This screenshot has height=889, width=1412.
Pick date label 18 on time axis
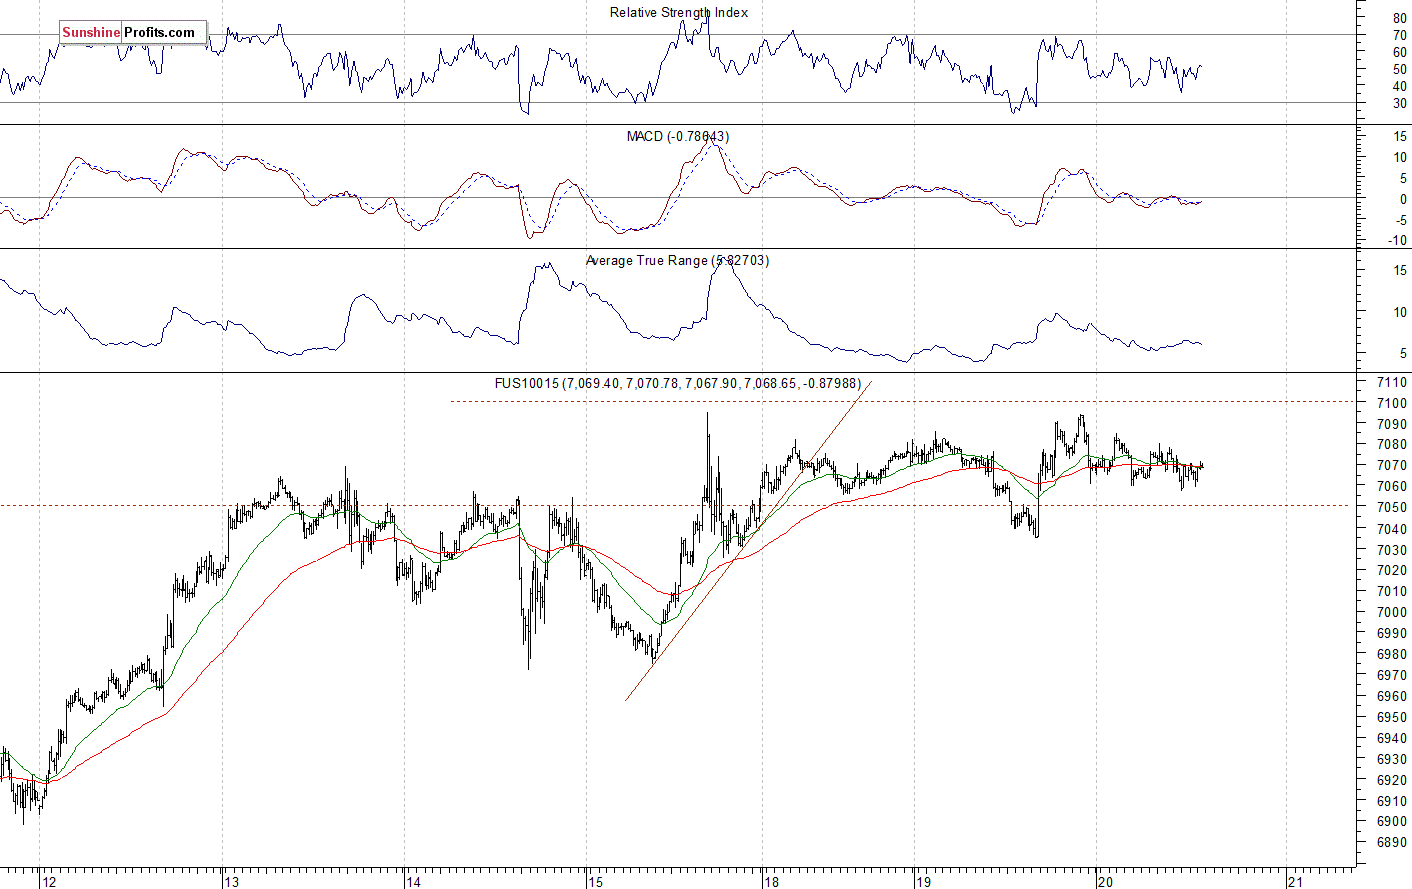point(771,882)
